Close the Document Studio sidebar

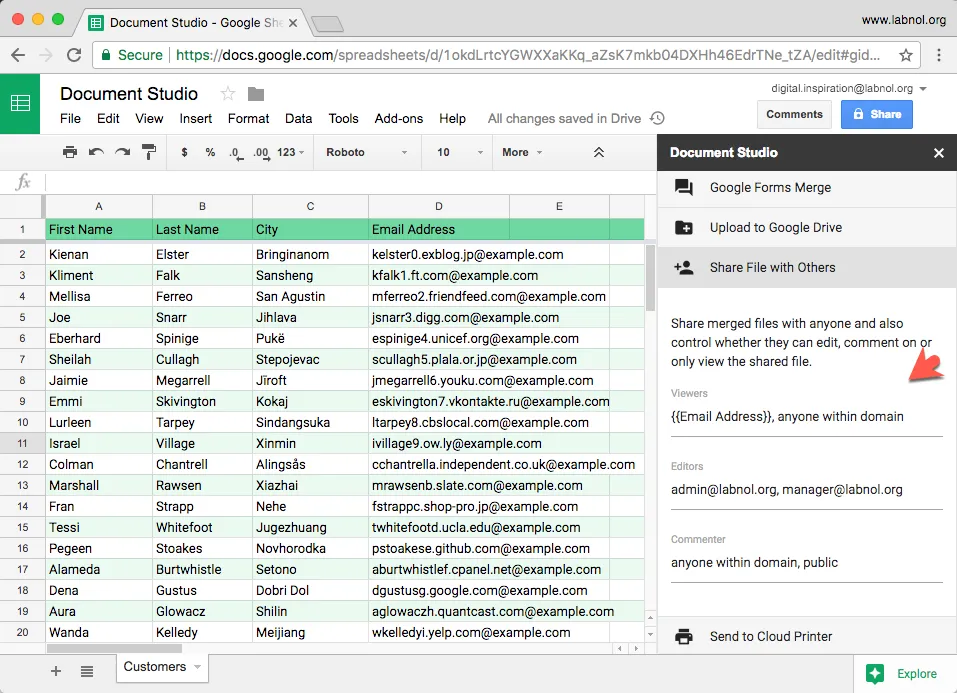click(938, 153)
